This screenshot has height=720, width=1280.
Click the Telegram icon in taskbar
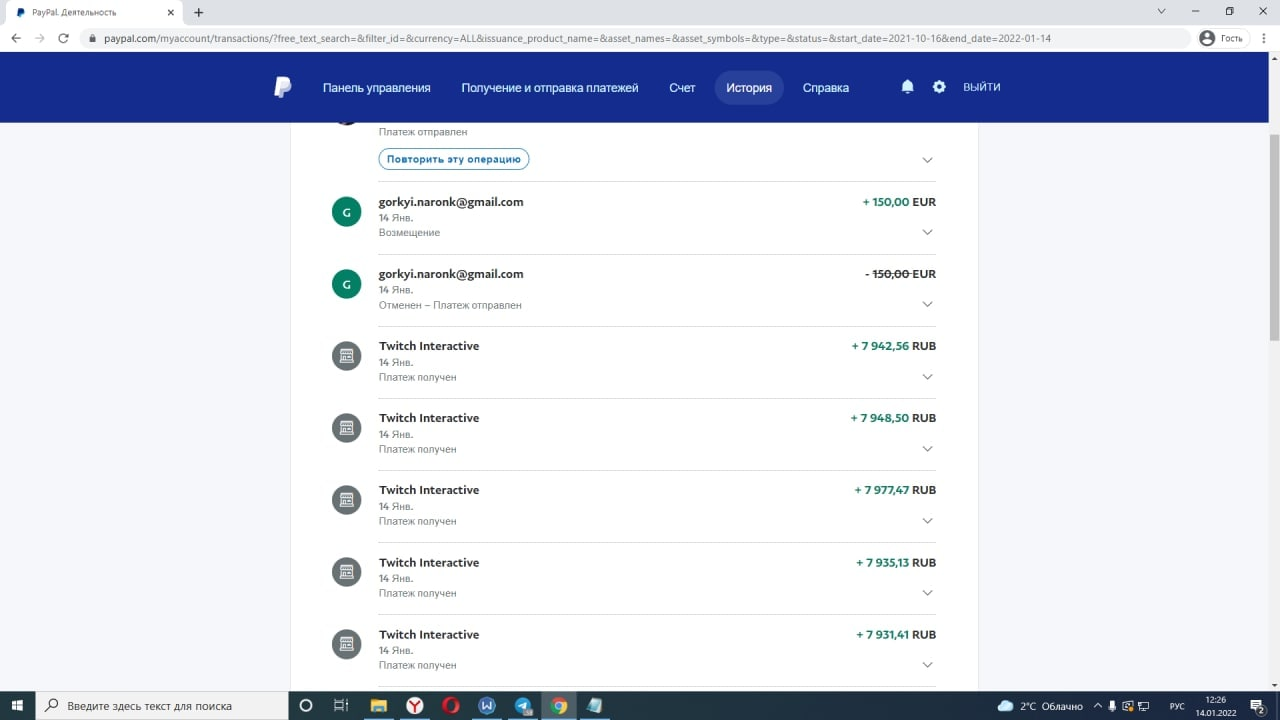pyautogui.click(x=523, y=705)
